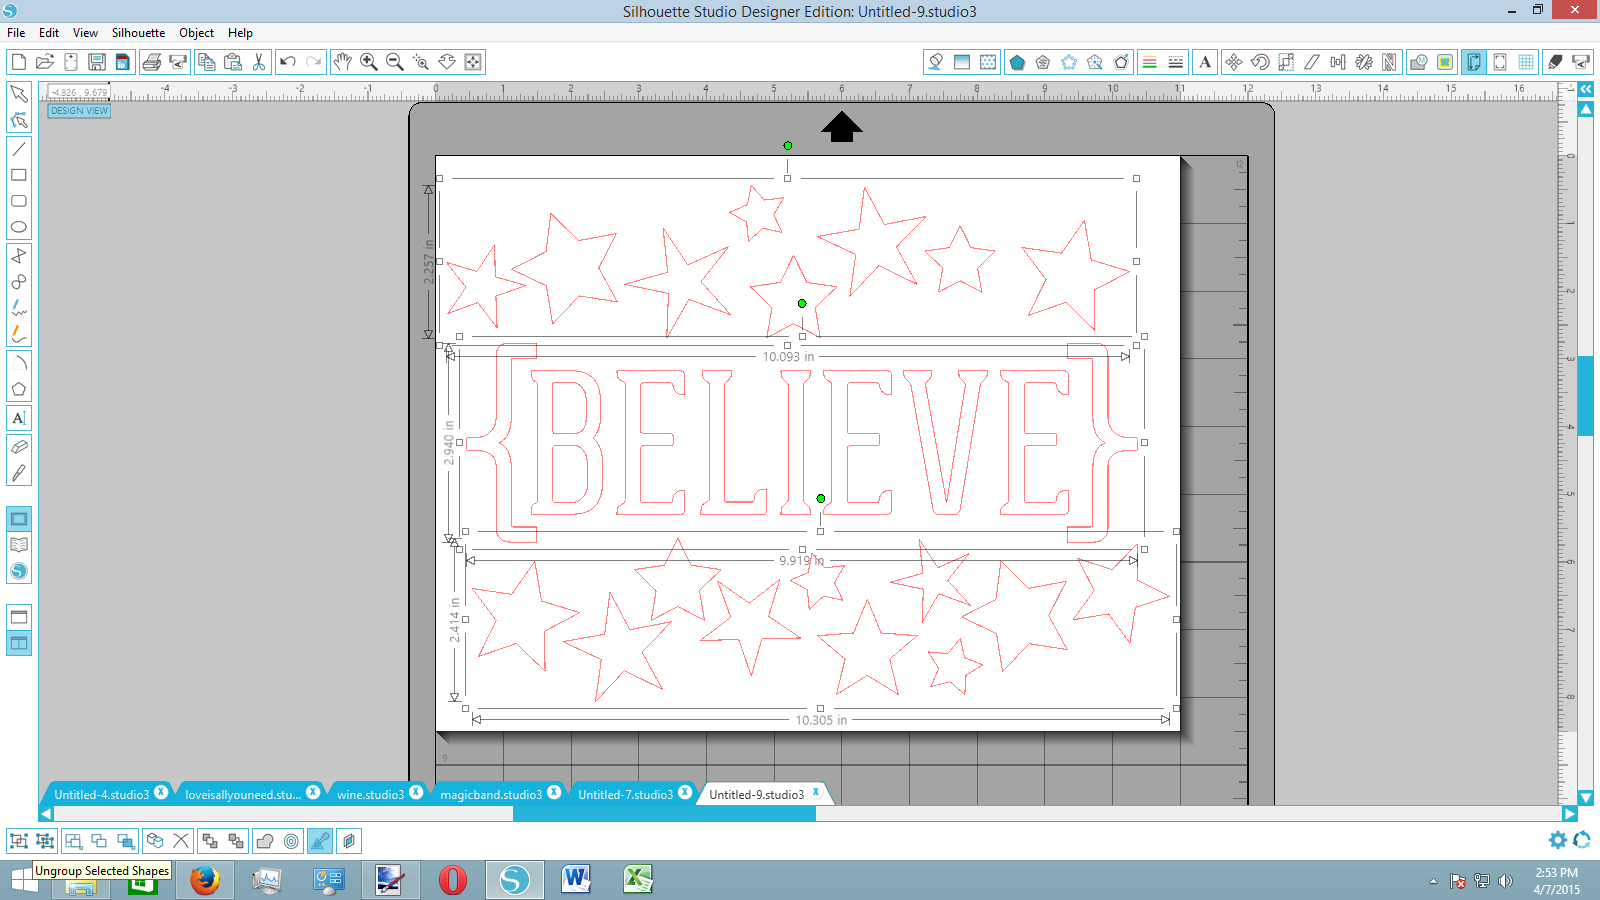Switch to Design Page view in sidebar

tap(19, 519)
